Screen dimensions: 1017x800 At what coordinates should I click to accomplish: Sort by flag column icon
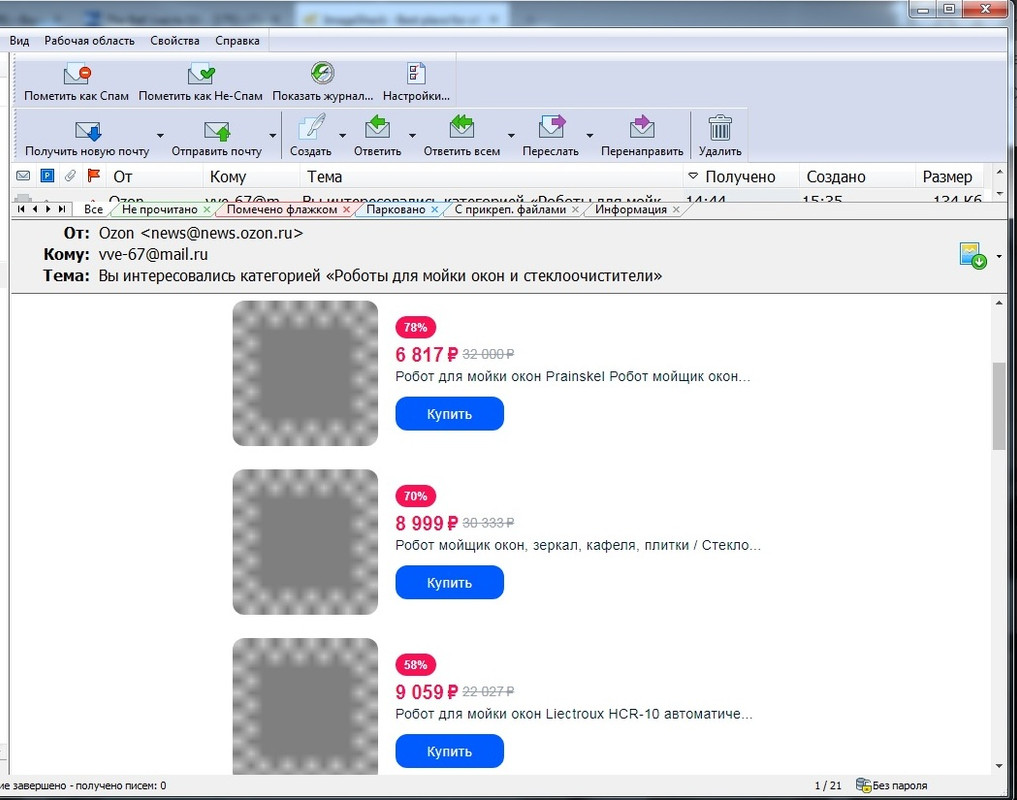[94, 175]
